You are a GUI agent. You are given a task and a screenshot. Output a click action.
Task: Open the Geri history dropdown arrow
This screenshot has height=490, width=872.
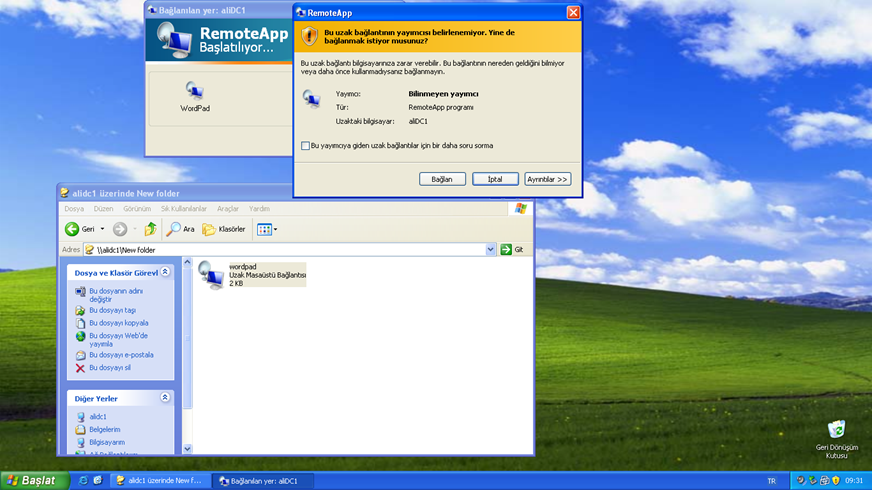[x=102, y=229]
